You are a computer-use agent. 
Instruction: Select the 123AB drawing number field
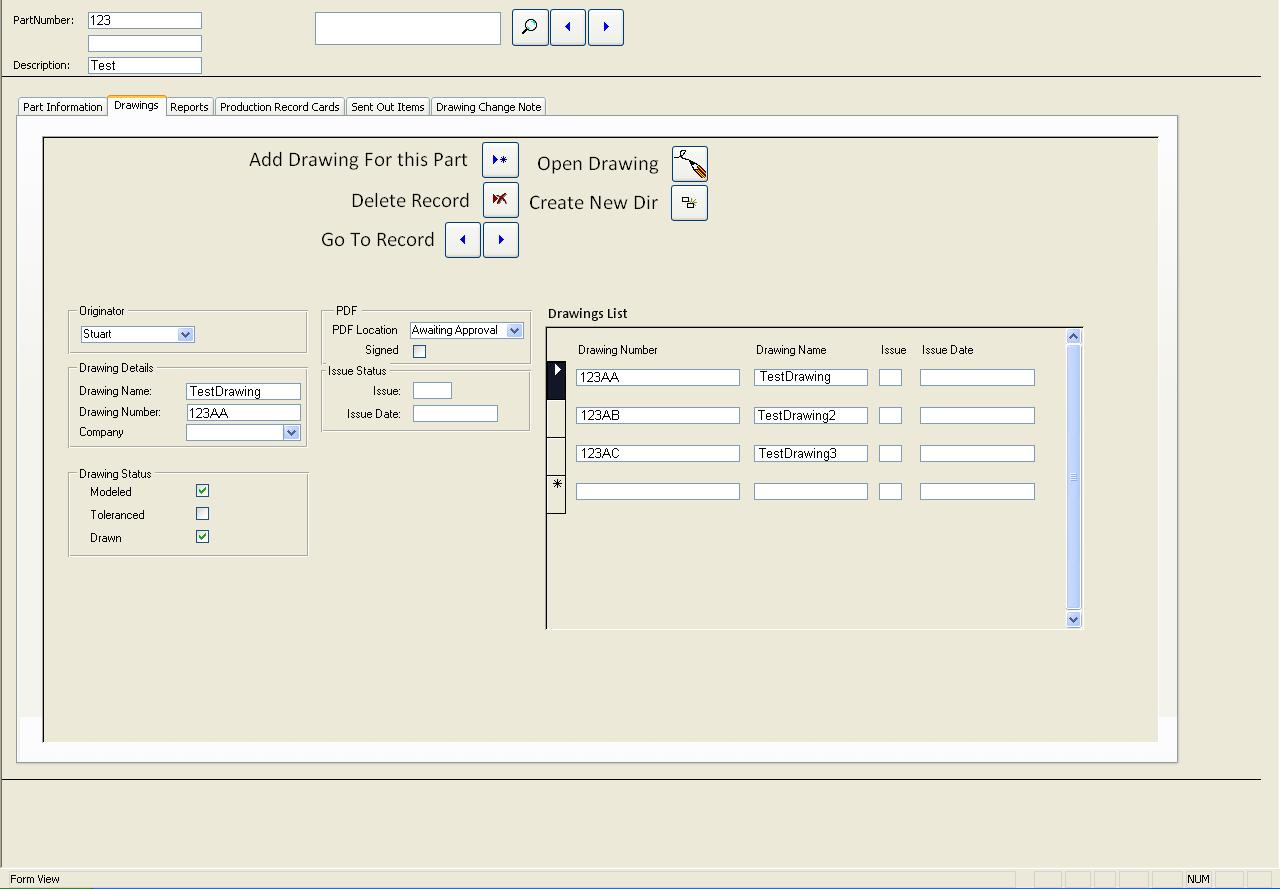click(x=657, y=416)
